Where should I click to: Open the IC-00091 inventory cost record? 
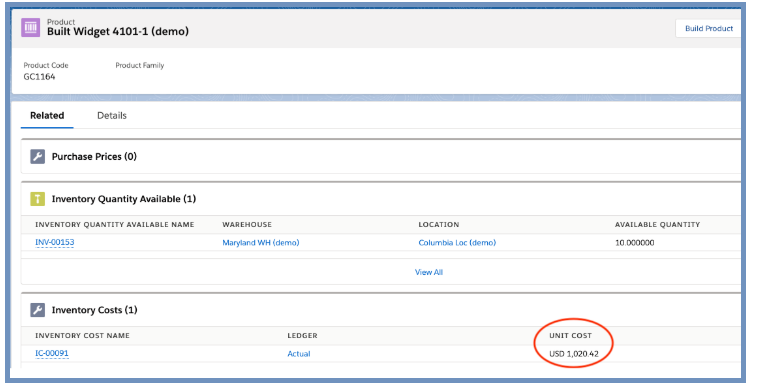[52, 353]
